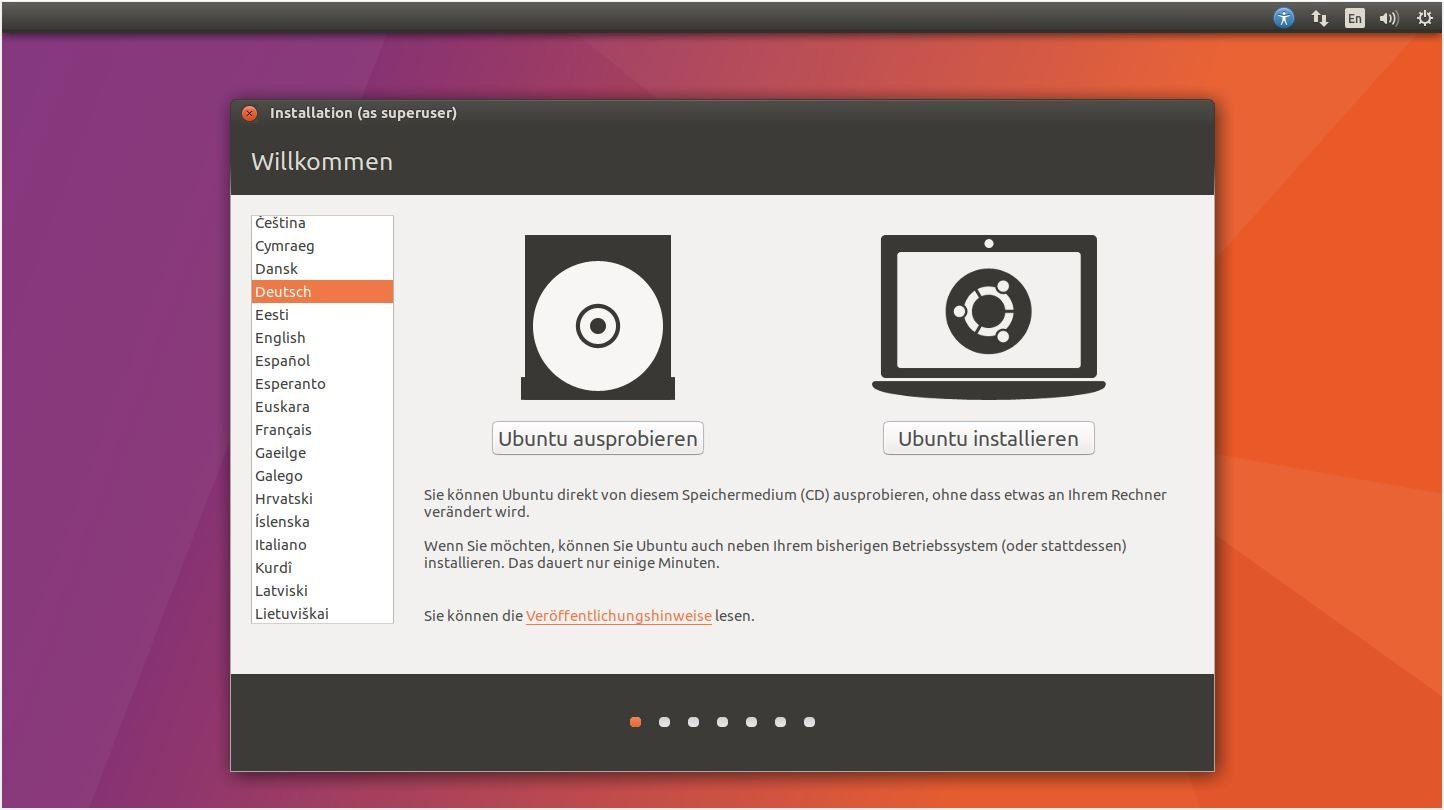
Task: Click the CD drive illustration
Action: tap(598, 317)
